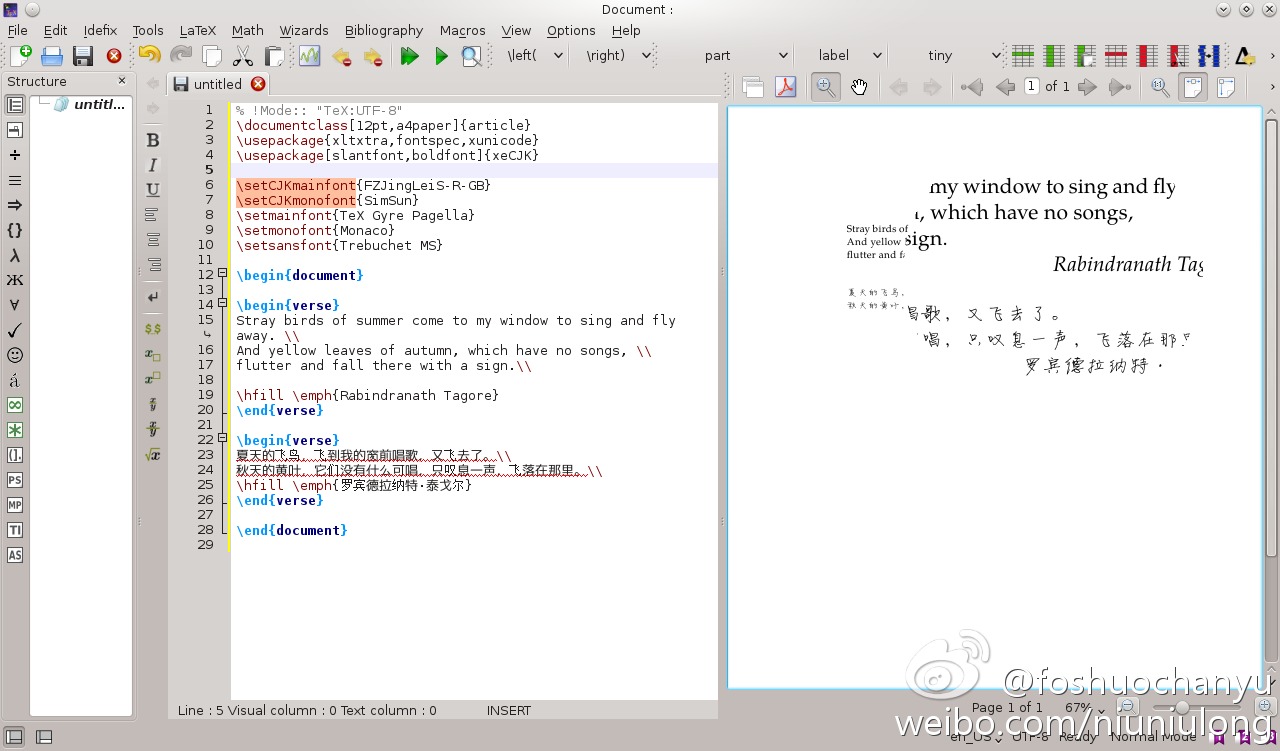Apply underline formatting from editor sidebar
1280x751 pixels.
tap(153, 190)
